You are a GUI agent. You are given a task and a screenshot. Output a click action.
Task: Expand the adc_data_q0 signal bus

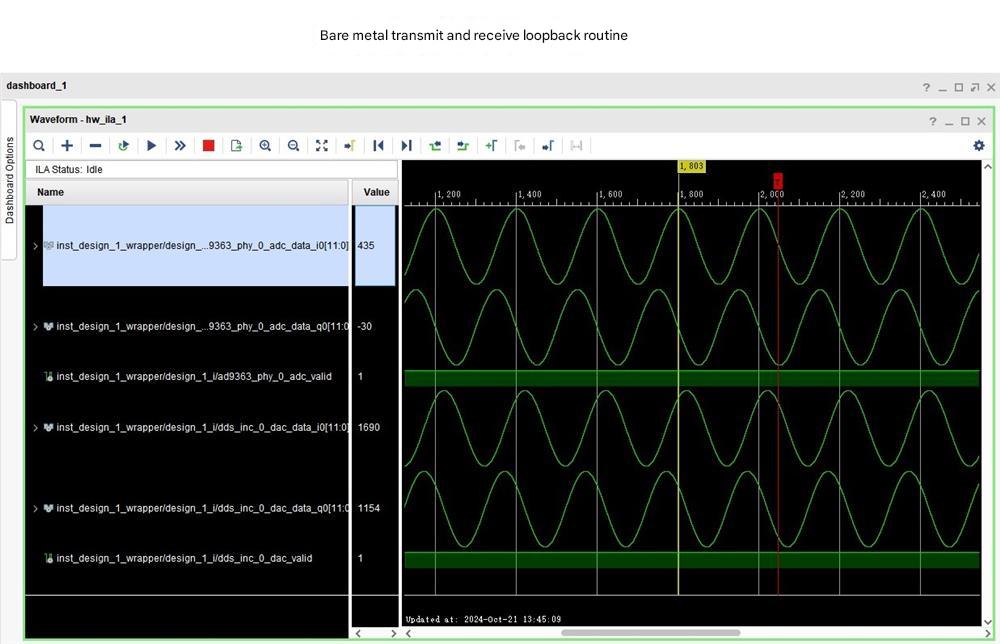pyautogui.click(x=36, y=327)
